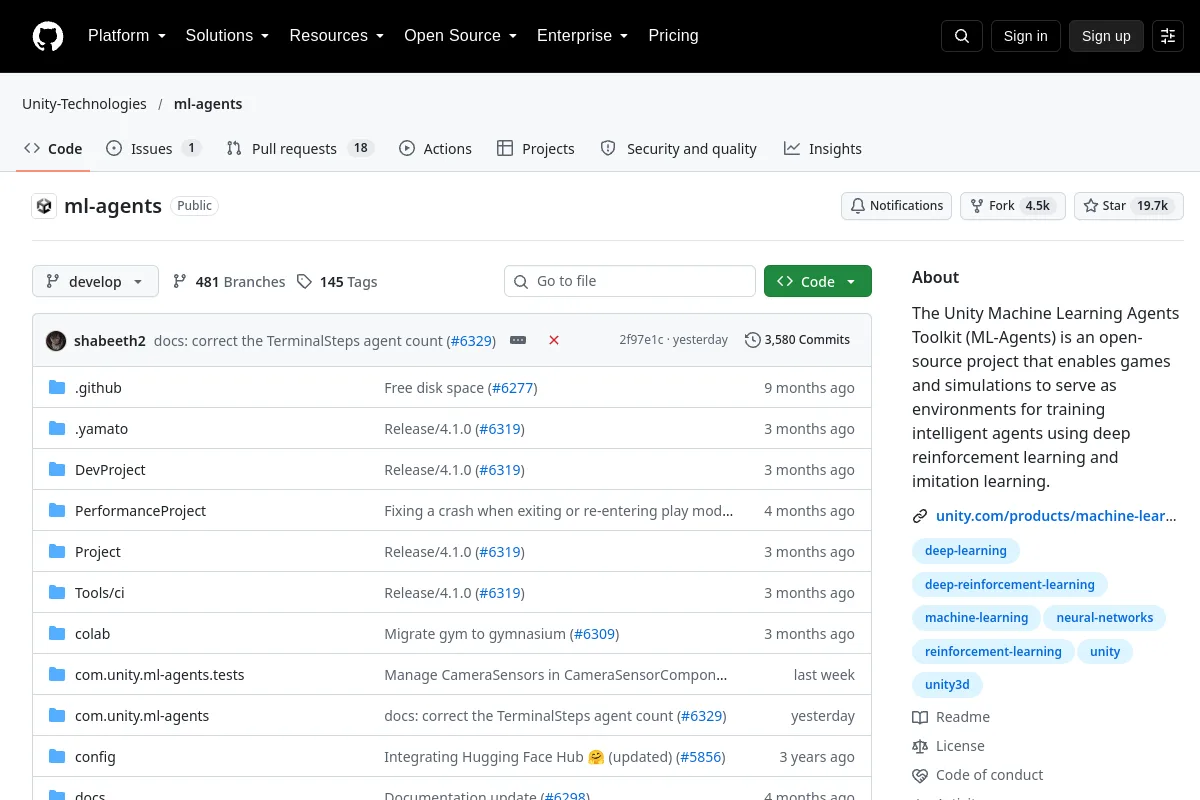Go to the Pricing page
Image resolution: width=1200 pixels, height=800 pixels.
(x=673, y=36)
